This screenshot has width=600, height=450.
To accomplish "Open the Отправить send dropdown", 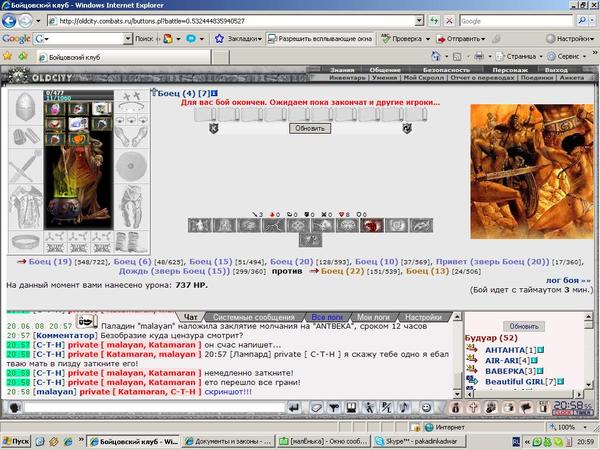I will (483, 39).
